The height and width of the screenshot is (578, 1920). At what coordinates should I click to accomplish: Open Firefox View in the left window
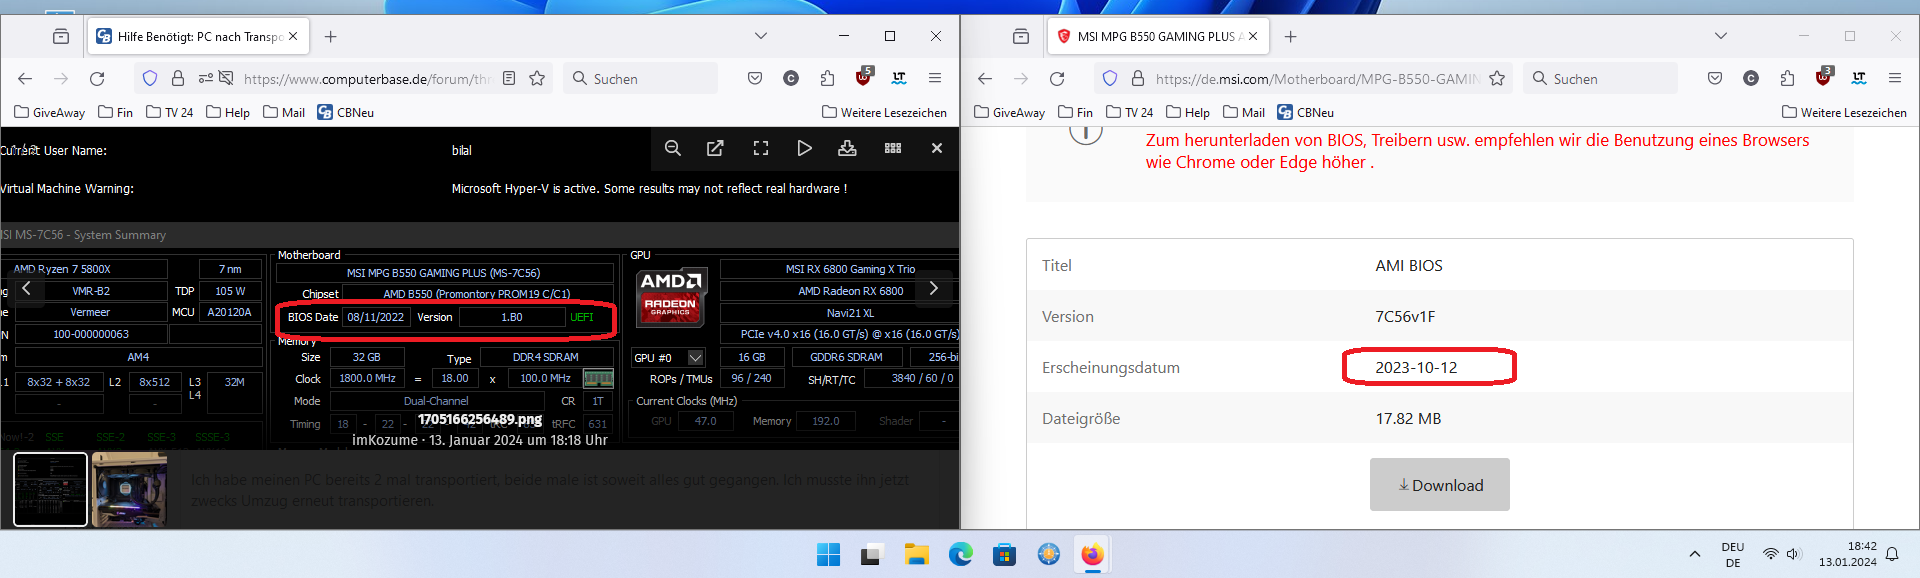61,37
